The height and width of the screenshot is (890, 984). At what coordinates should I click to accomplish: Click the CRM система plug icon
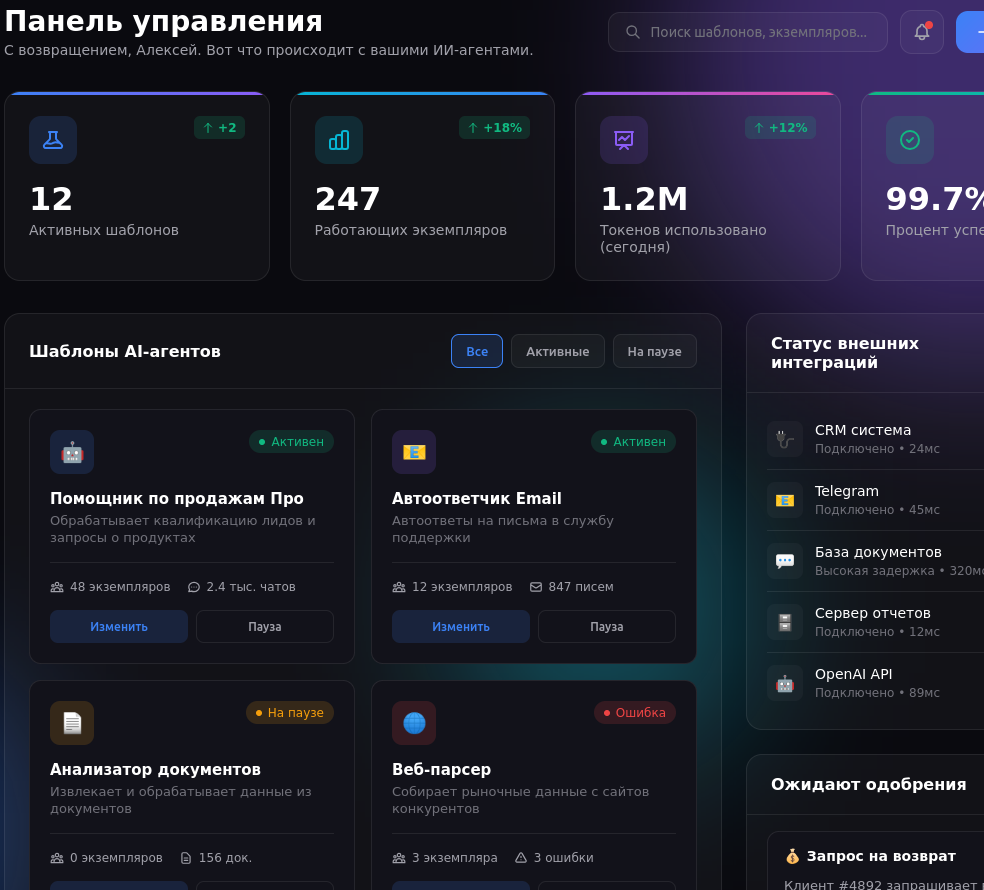tap(785, 440)
